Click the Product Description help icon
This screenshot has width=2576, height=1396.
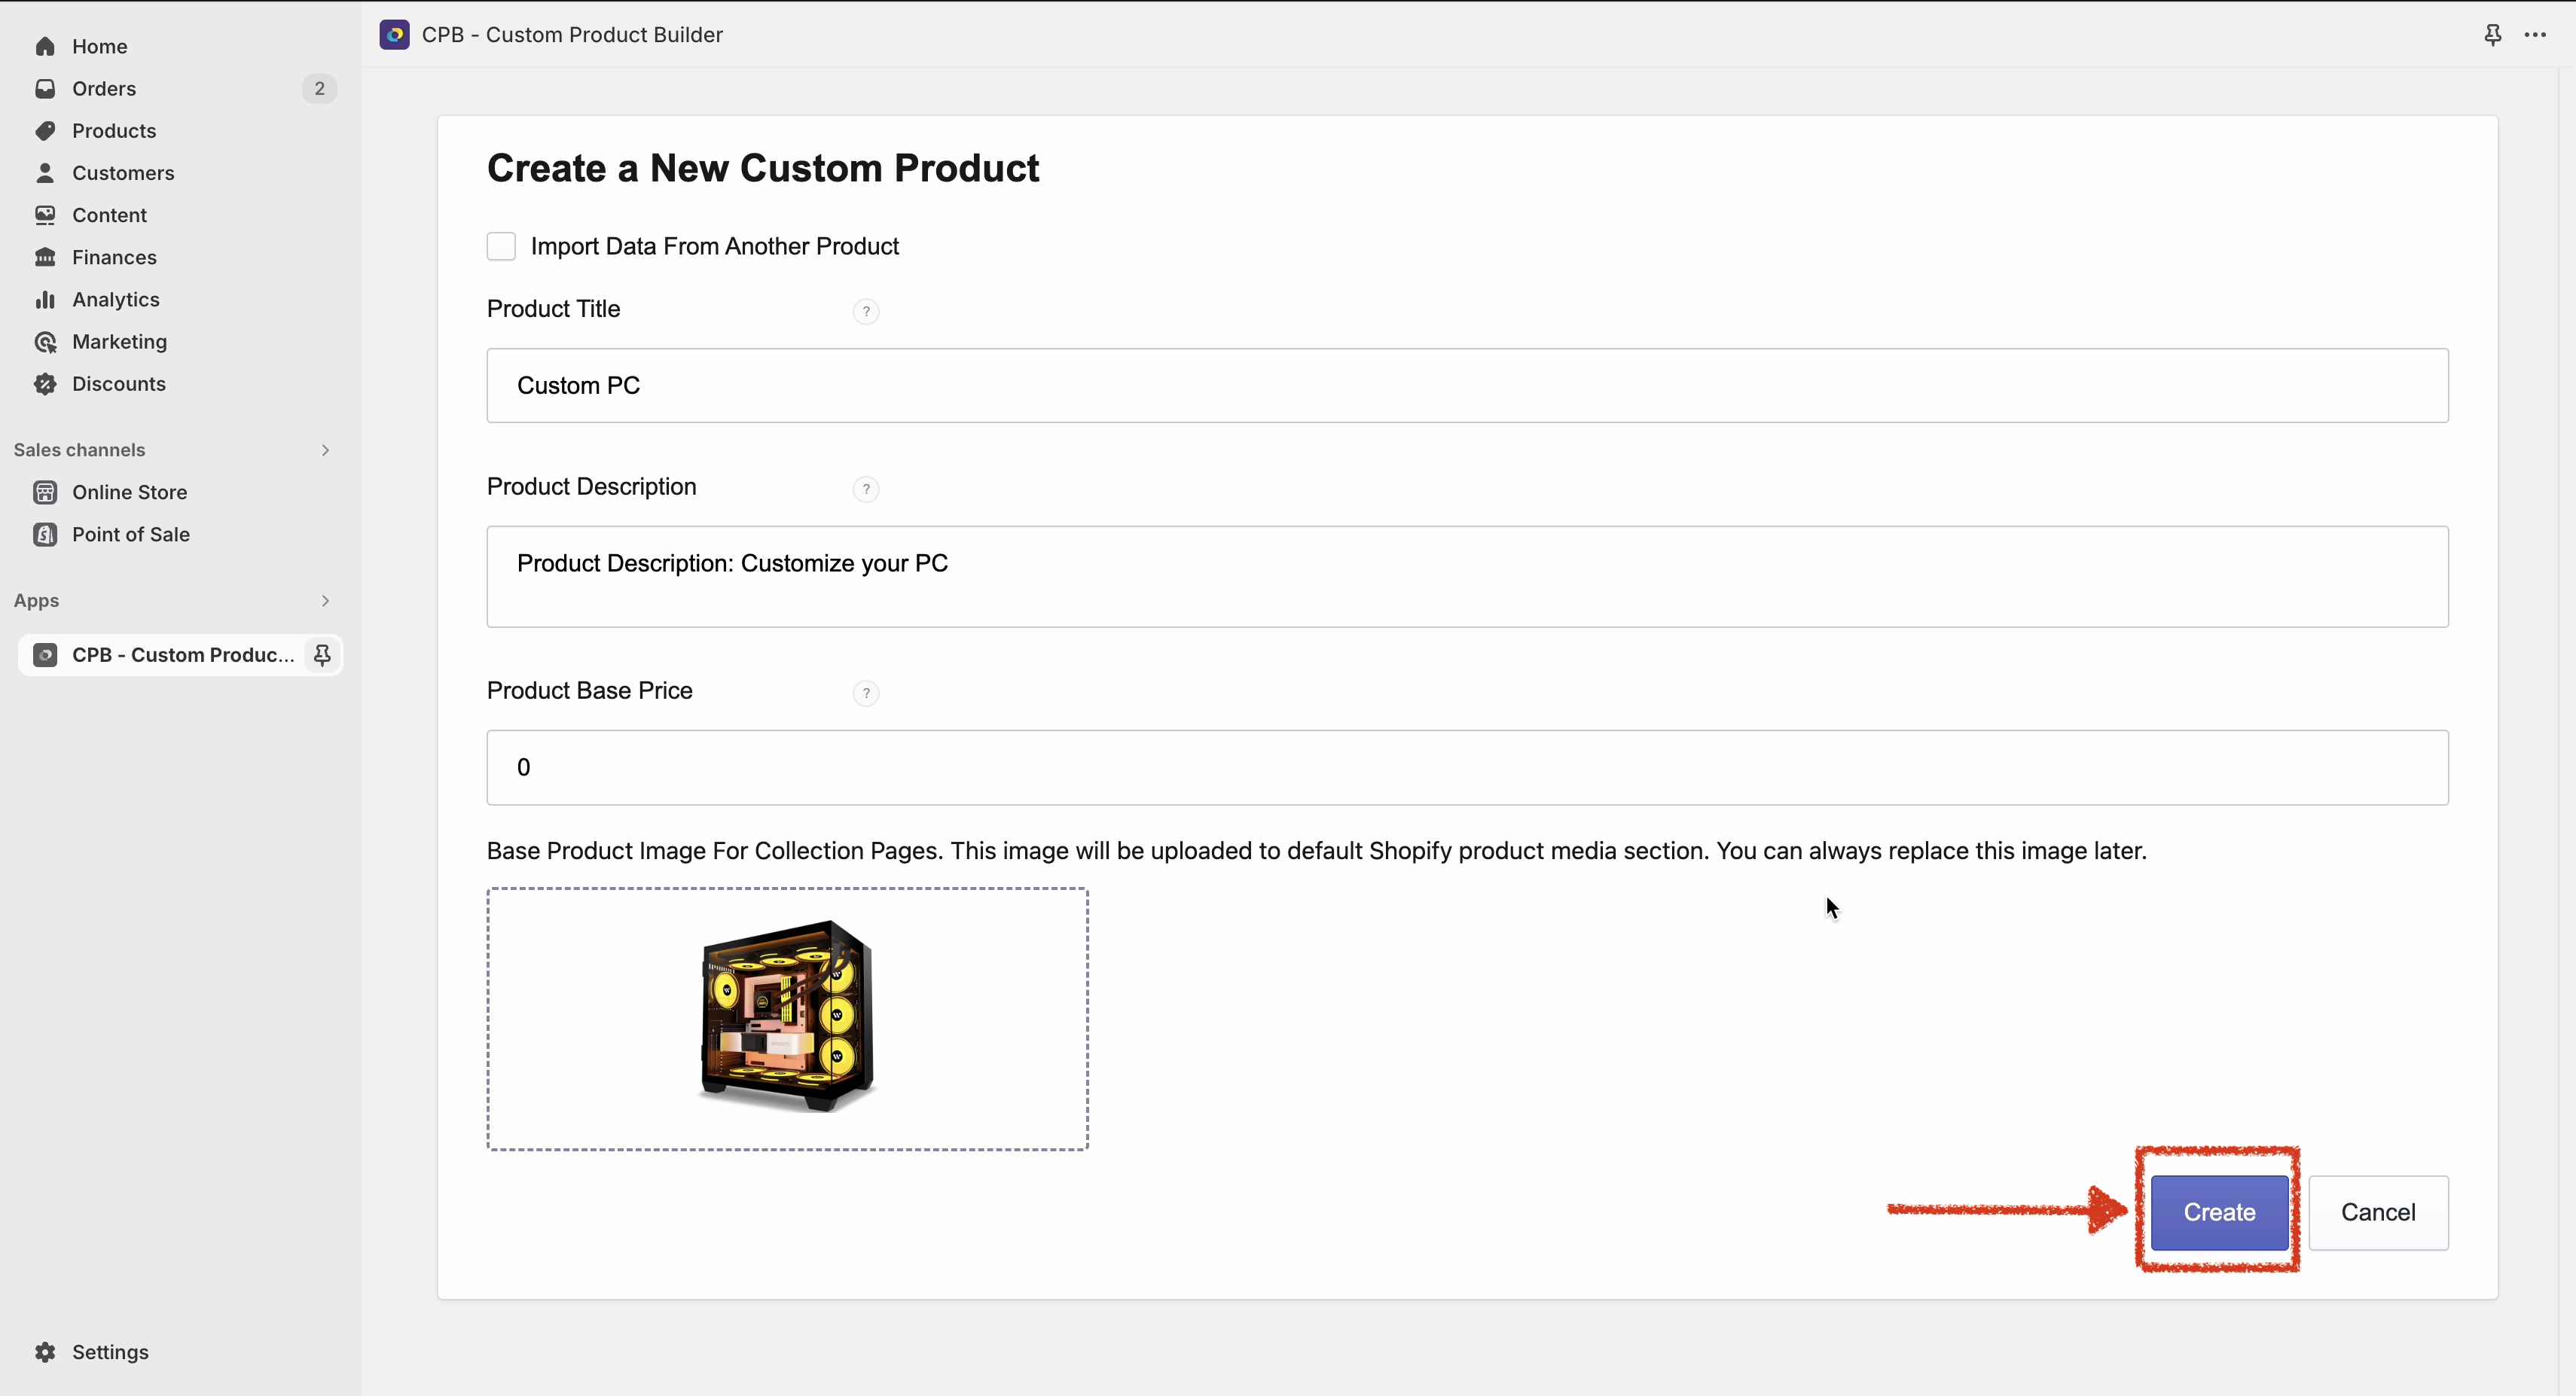click(866, 489)
